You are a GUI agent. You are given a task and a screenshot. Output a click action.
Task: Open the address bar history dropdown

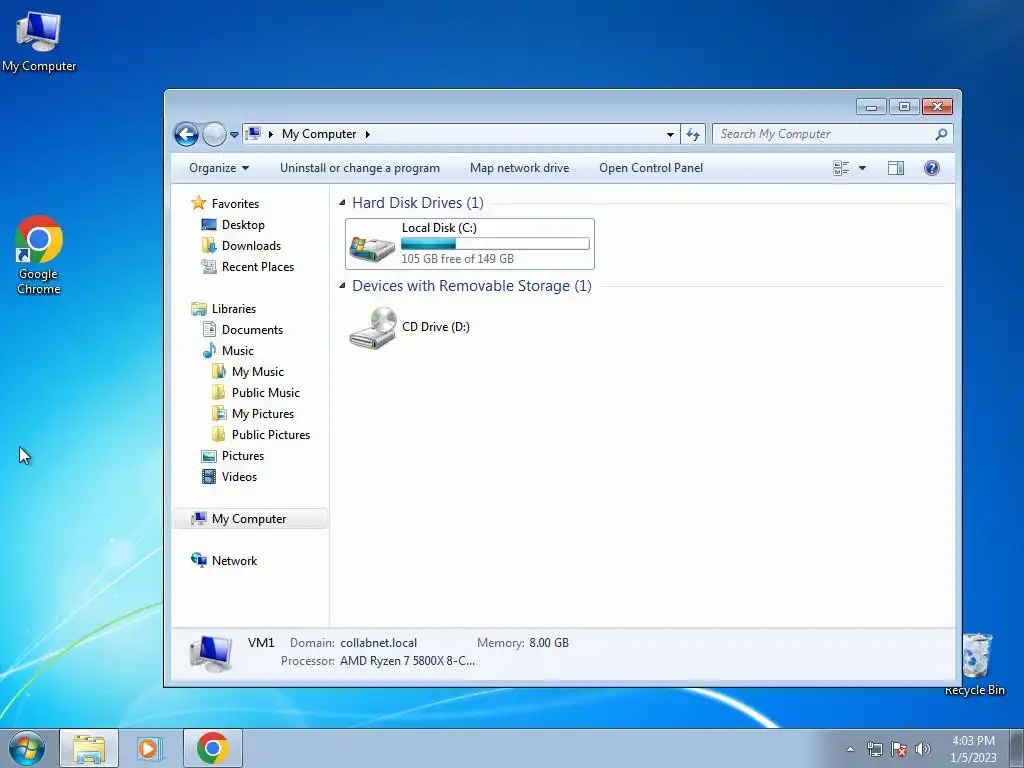670,135
